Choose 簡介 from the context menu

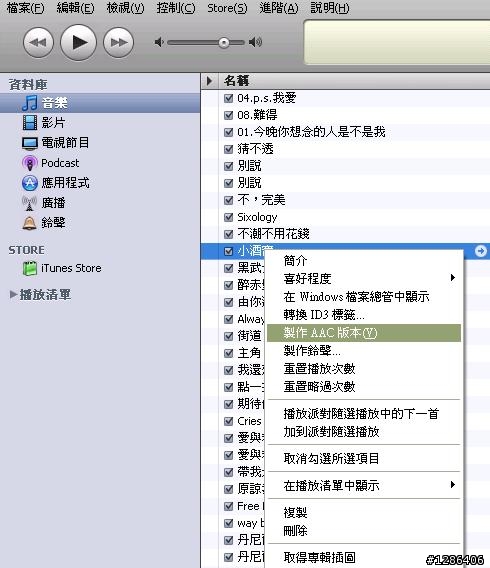click(364, 260)
